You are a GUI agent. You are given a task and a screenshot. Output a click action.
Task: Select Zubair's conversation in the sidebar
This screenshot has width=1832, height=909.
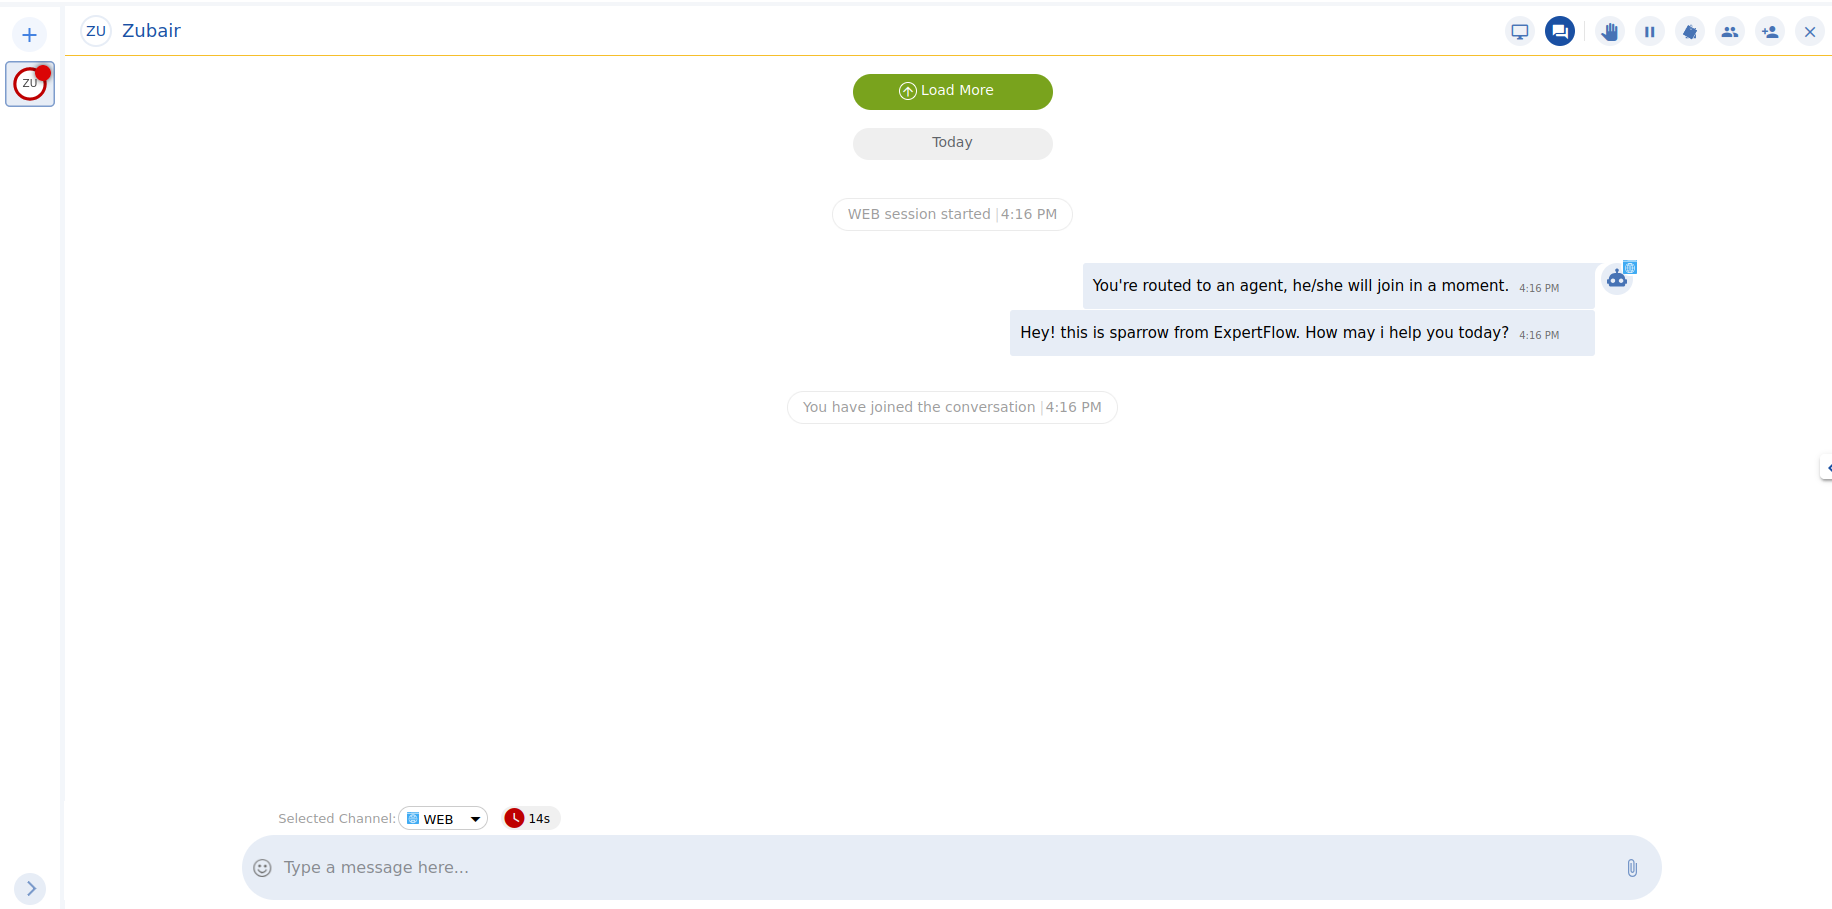(x=29, y=84)
